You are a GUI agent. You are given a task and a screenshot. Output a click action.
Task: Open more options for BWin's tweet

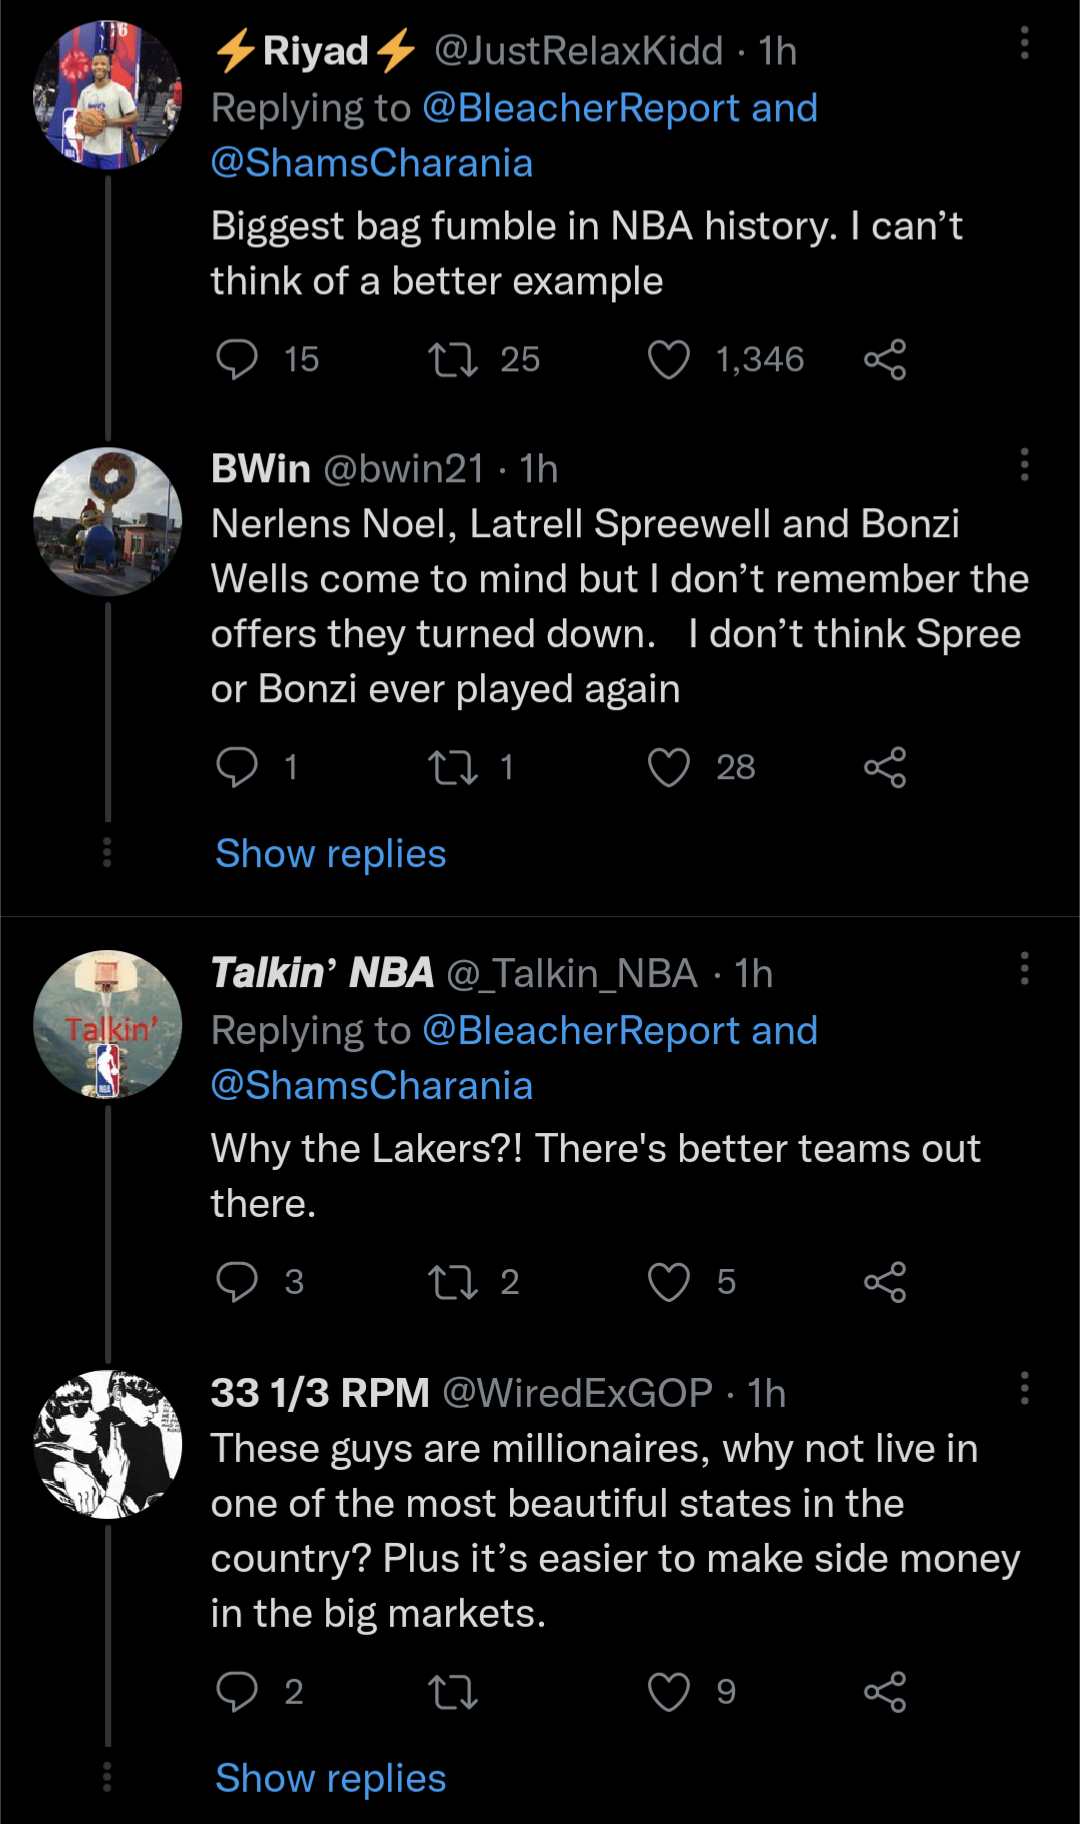coord(1024,465)
